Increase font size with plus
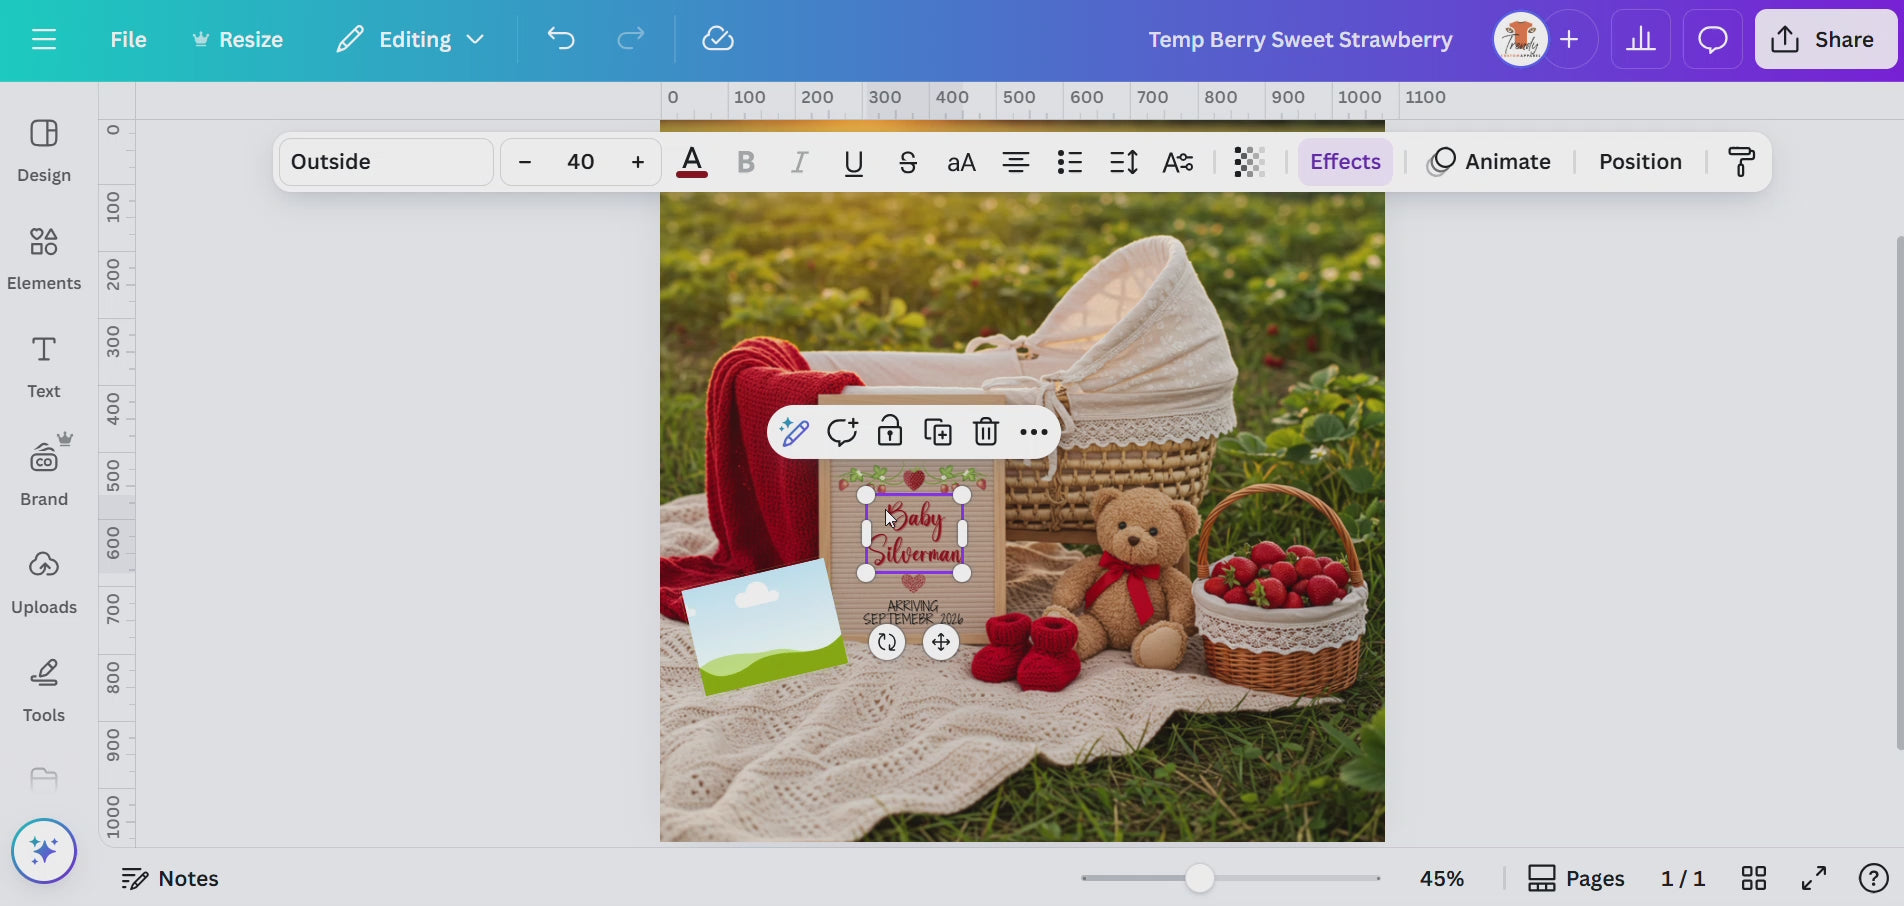This screenshot has height=906, width=1904. click(637, 162)
